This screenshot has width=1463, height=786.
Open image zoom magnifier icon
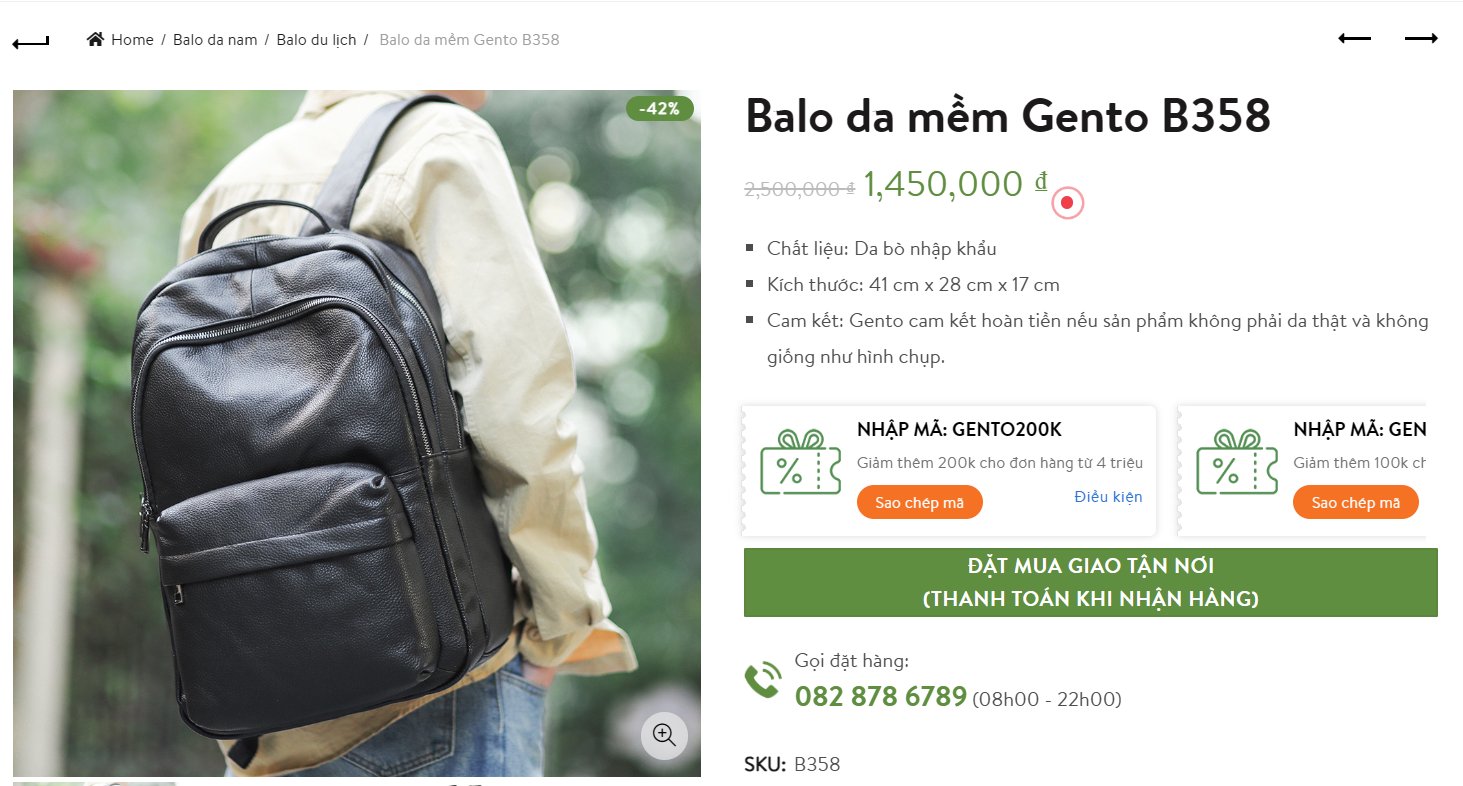point(664,735)
